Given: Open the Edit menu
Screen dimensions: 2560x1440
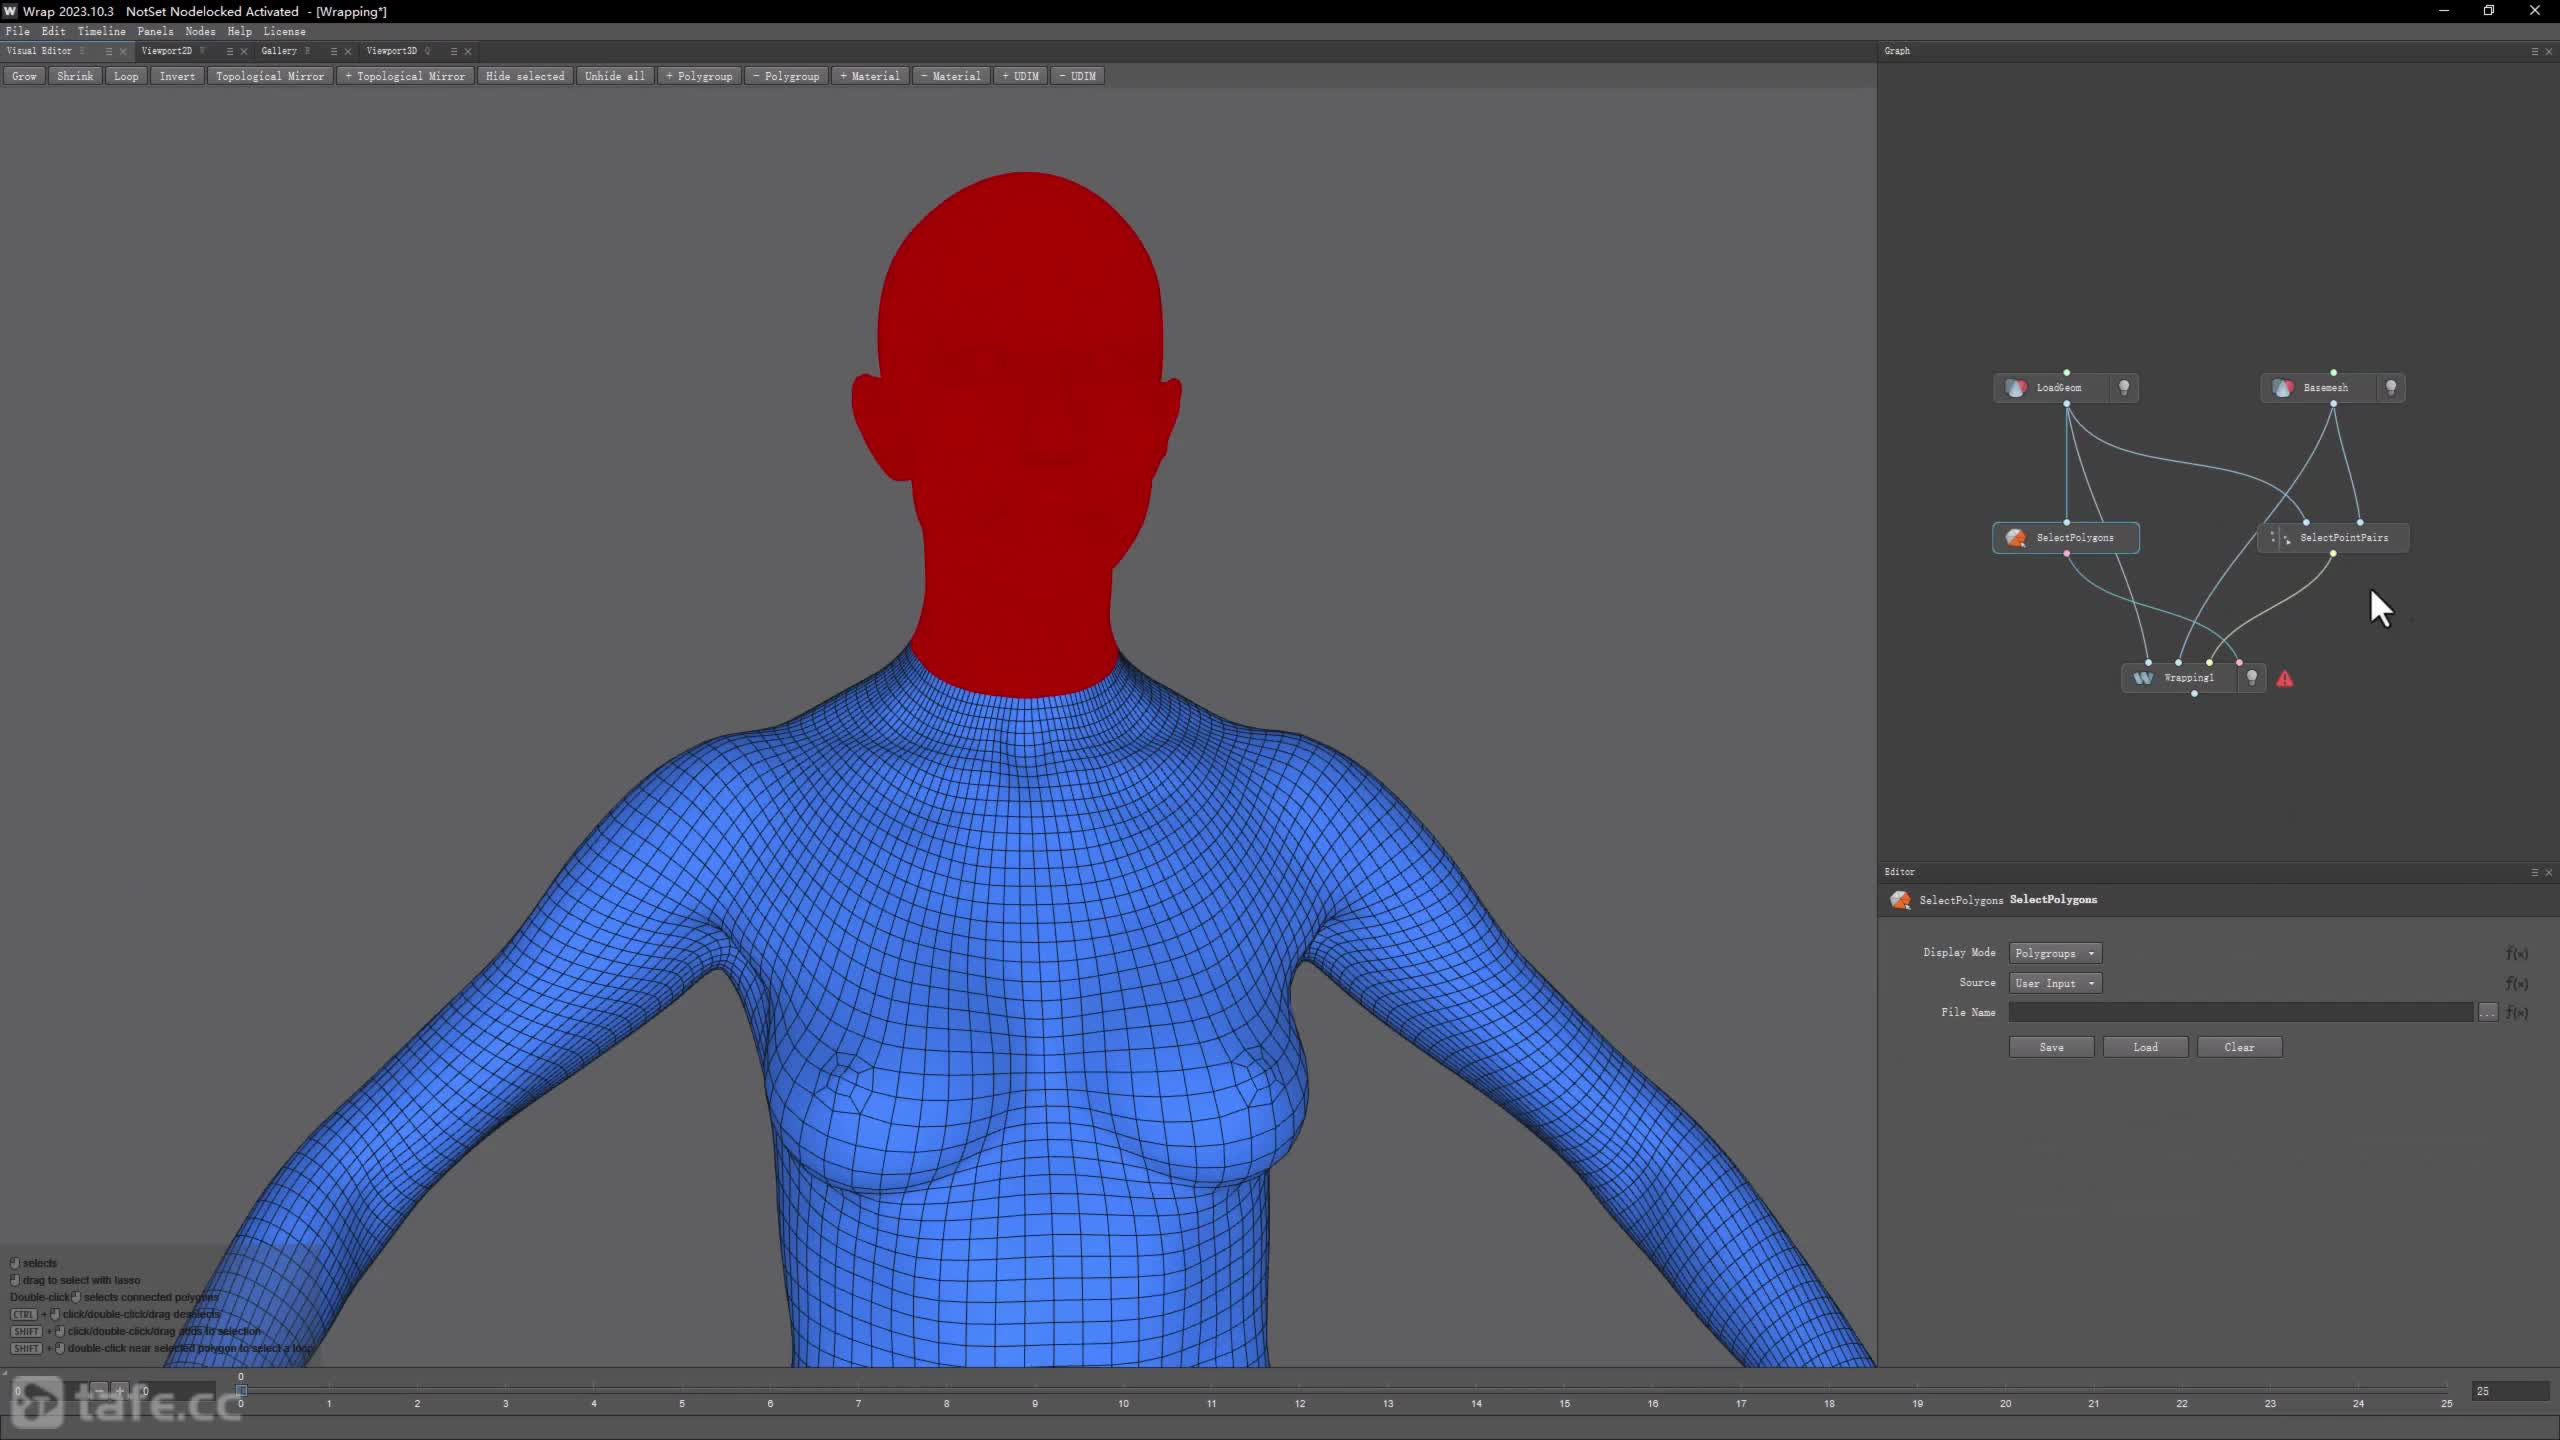Looking at the screenshot, I should pos(53,31).
